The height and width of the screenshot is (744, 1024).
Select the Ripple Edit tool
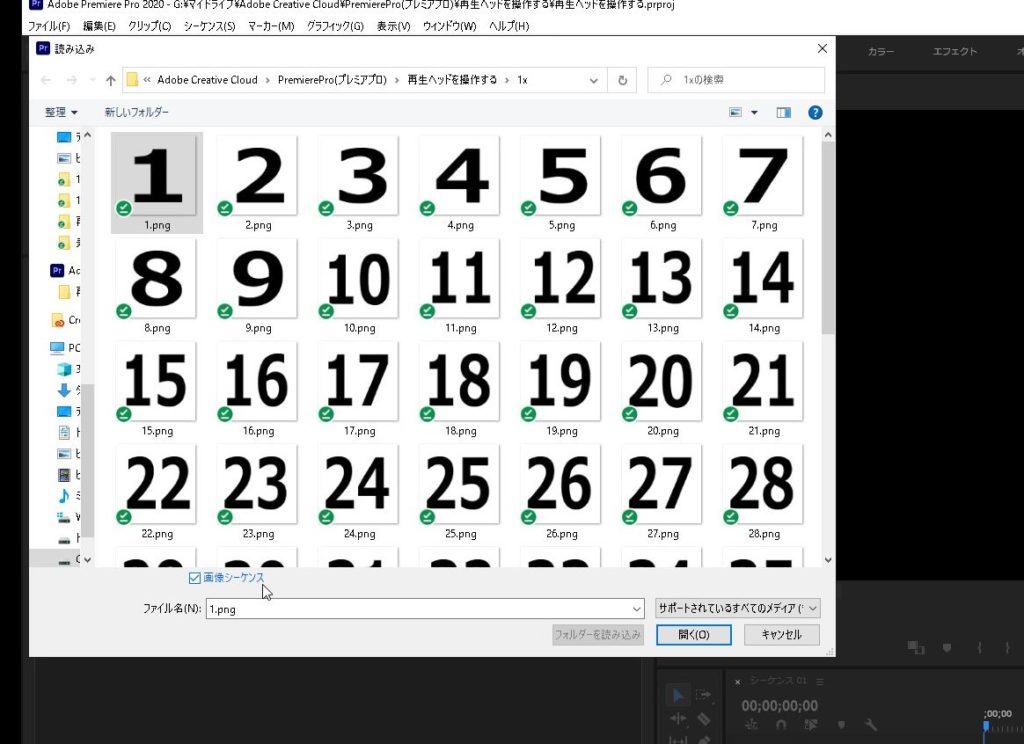pos(678,719)
